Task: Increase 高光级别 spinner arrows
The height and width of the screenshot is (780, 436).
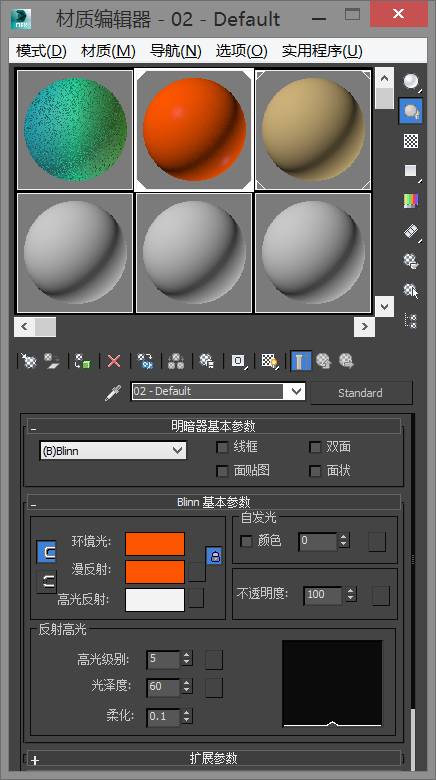Action: (x=187, y=659)
